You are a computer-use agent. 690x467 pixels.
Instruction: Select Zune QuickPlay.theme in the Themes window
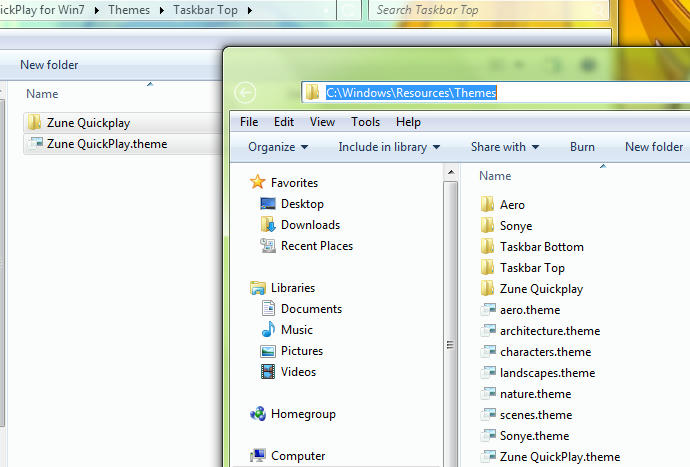pos(551,456)
